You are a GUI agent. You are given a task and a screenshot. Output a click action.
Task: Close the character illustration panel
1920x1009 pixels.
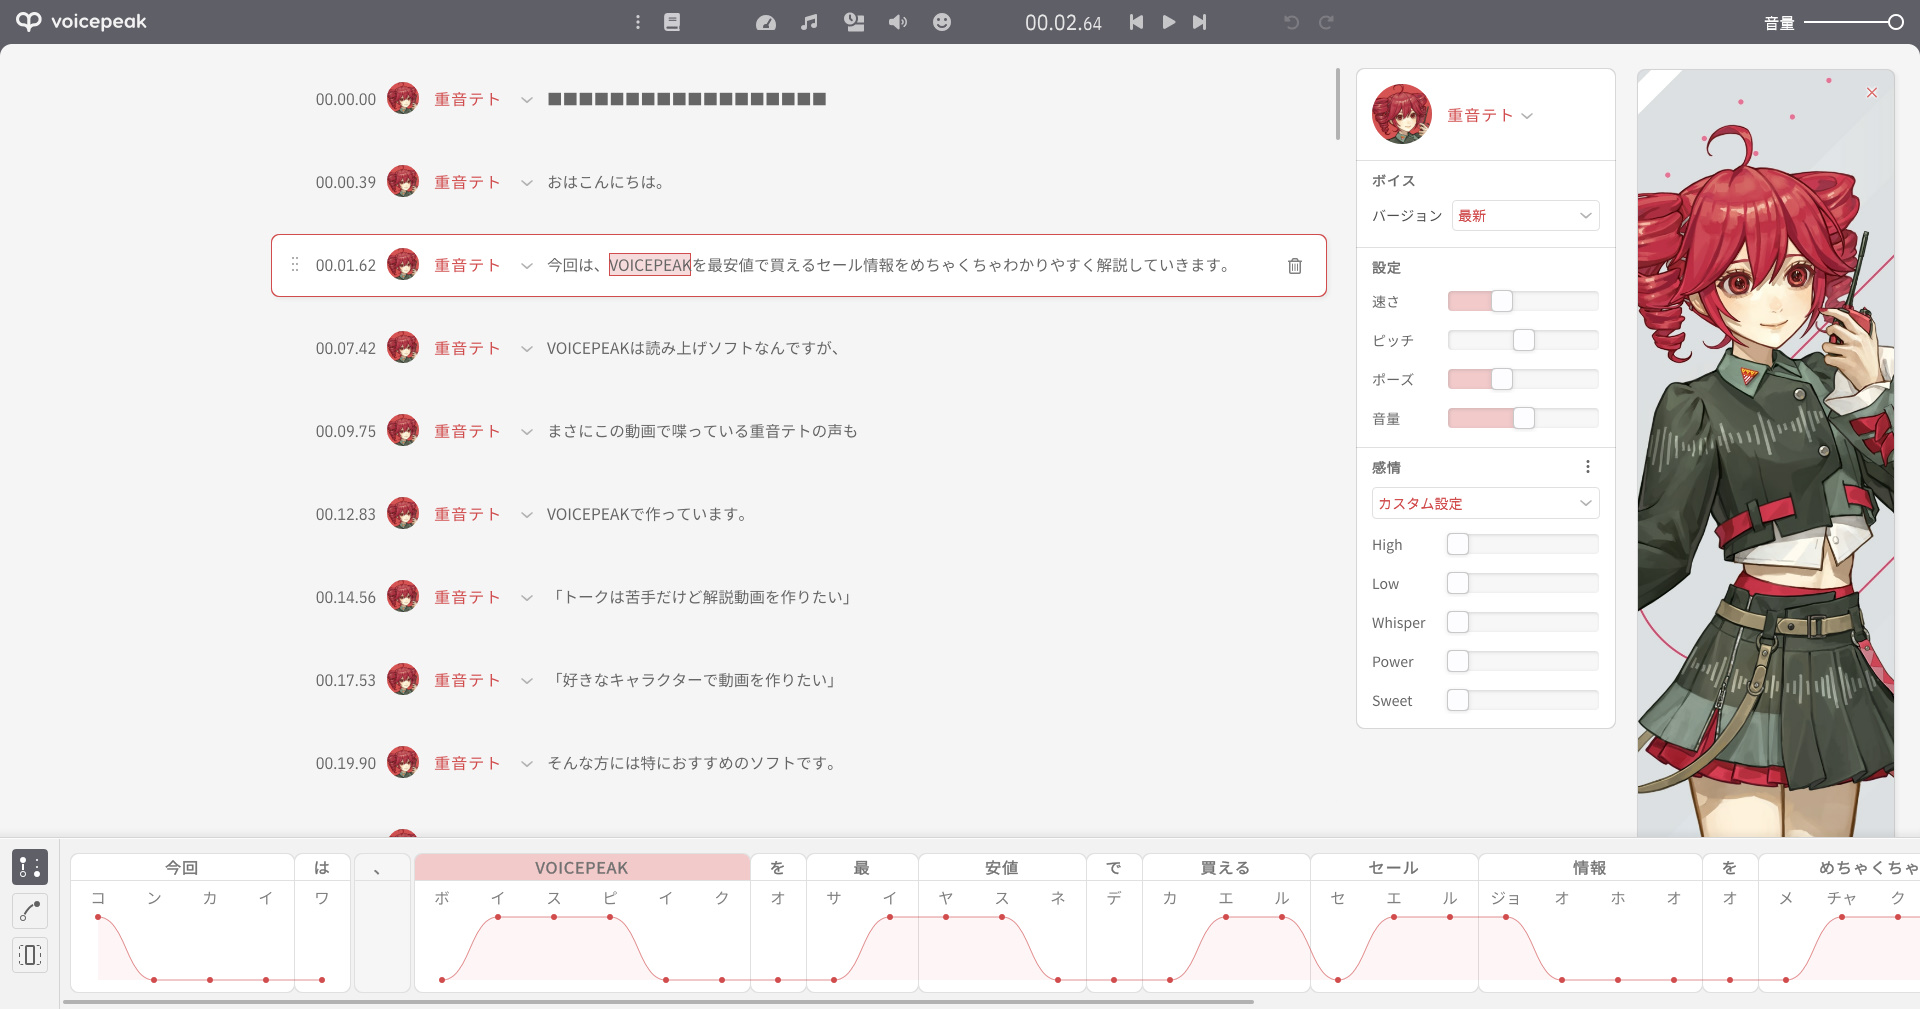(x=1872, y=93)
